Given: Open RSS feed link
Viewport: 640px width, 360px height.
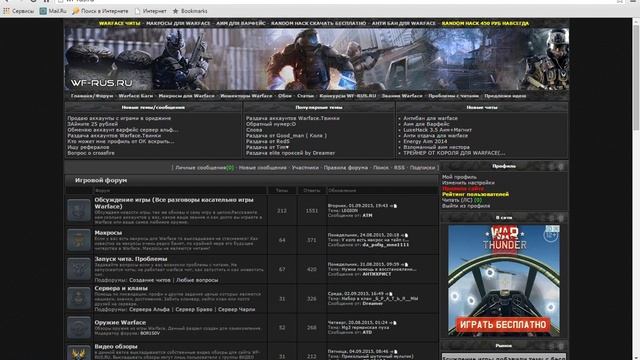Looking at the screenshot, I should click(x=399, y=168).
